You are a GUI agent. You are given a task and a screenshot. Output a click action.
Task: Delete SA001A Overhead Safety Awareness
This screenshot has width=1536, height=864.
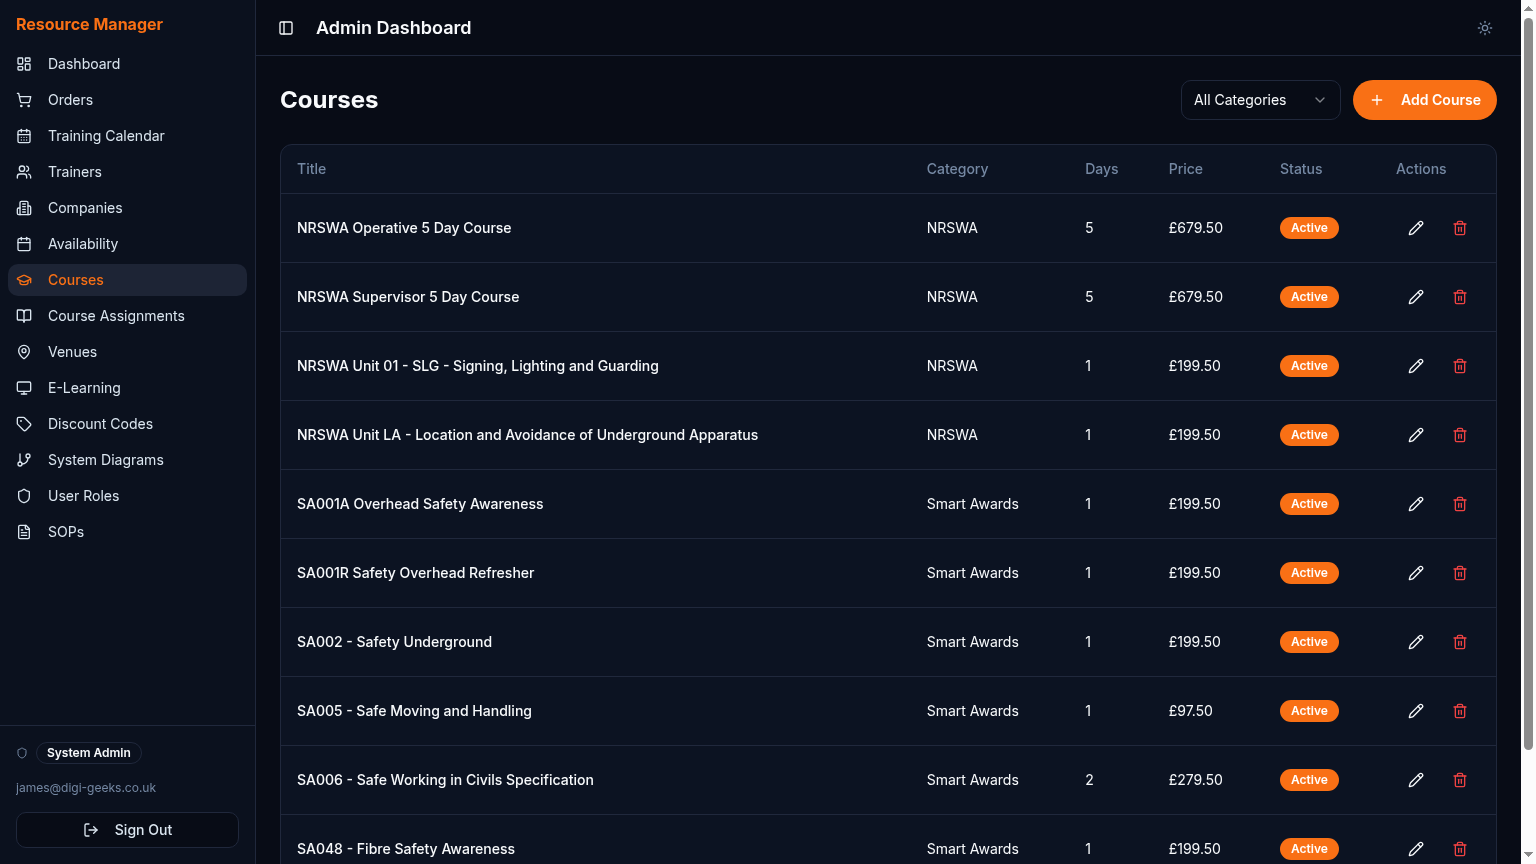point(1460,504)
